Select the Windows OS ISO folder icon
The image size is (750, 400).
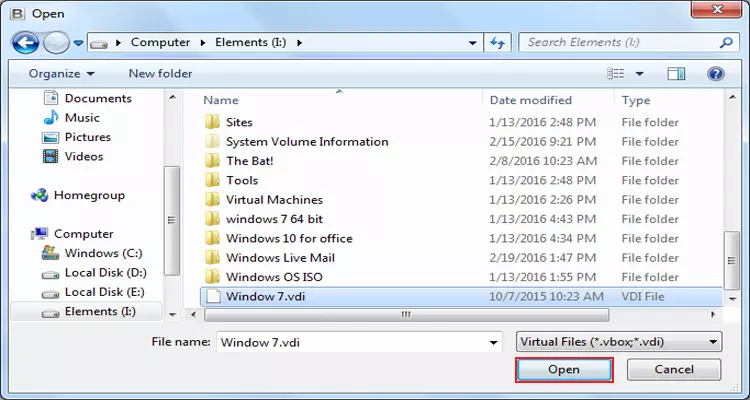(212, 277)
